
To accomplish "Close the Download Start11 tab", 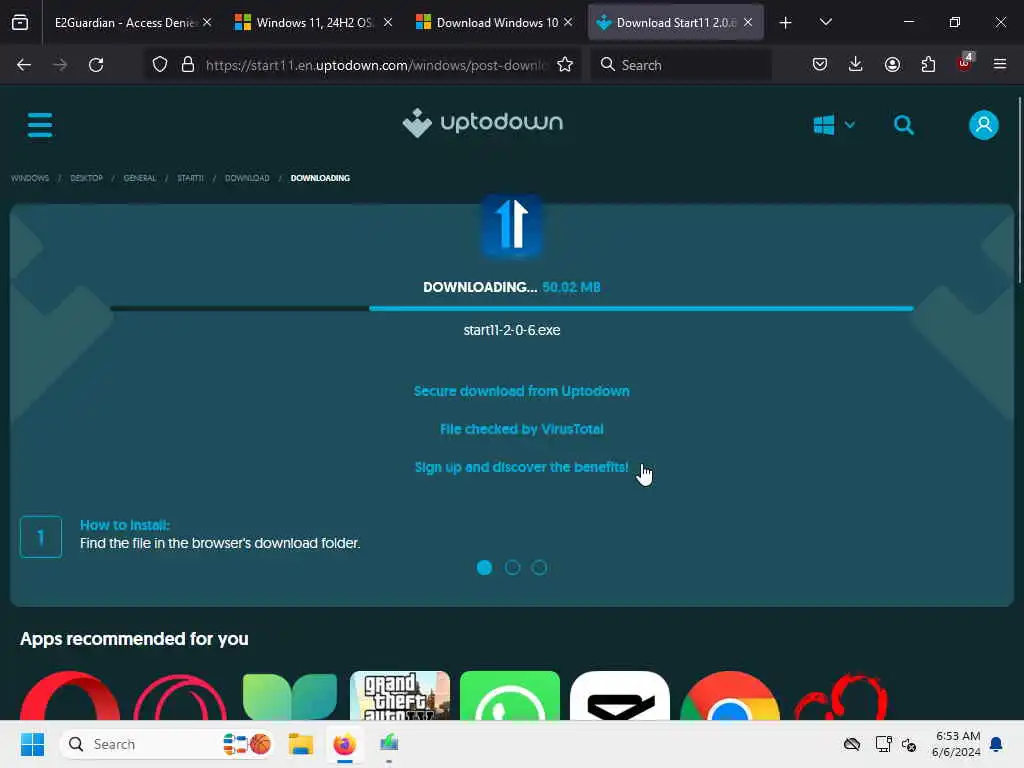I will coord(748,22).
